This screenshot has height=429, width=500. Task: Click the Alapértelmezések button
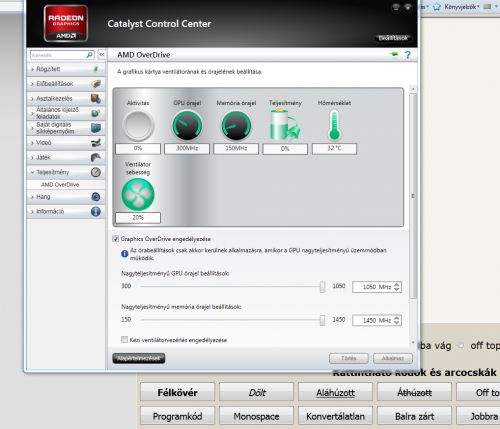point(139,358)
